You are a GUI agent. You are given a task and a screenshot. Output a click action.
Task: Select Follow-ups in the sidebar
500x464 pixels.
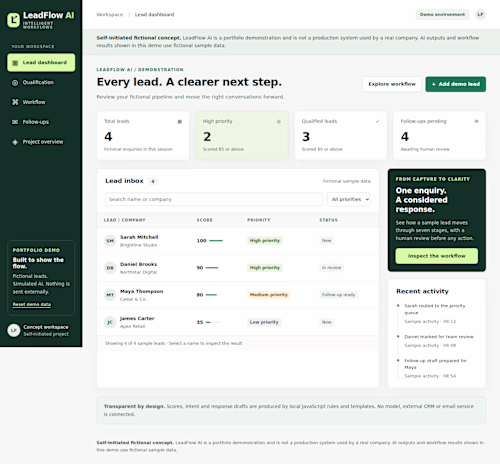tap(41, 122)
